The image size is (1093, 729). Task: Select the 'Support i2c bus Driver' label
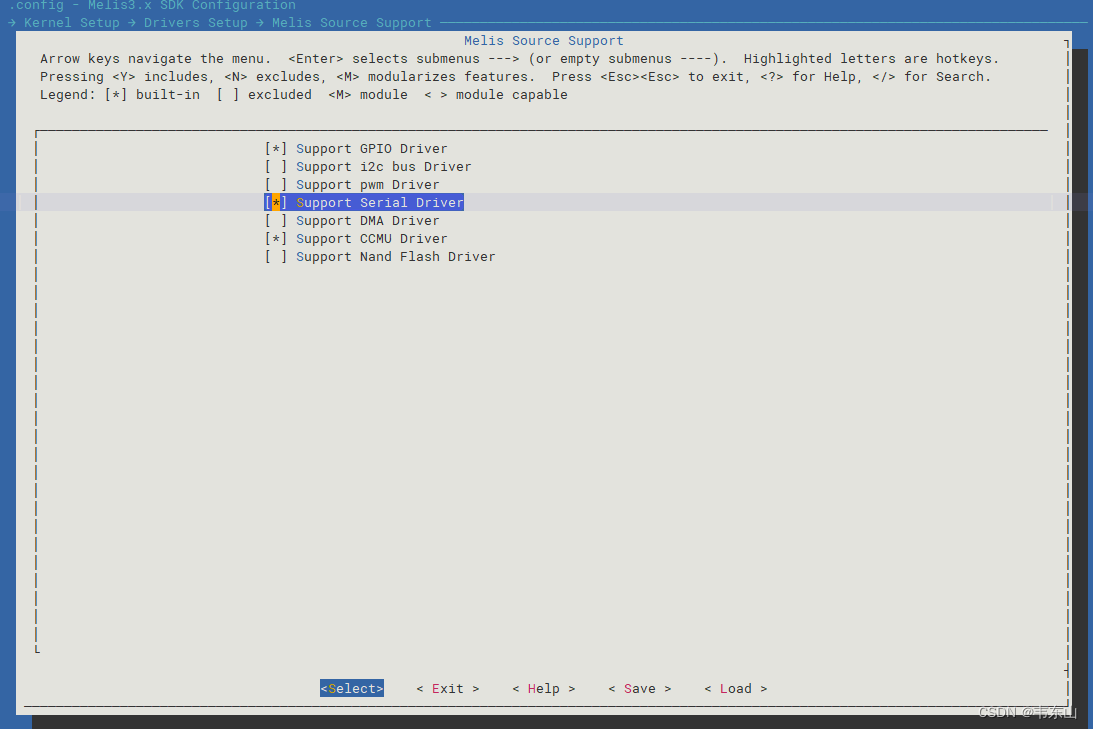point(383,167)
